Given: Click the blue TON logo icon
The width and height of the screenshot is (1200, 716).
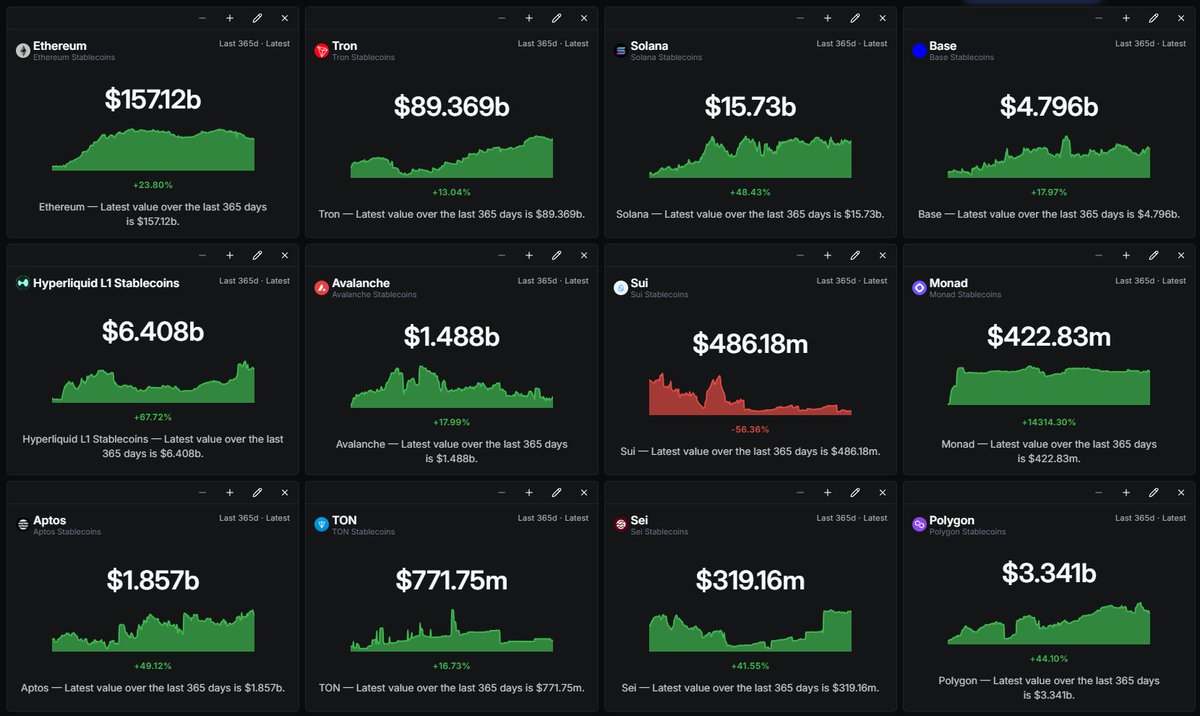Looking at the screenshot, I should pyautogui.click(x=322, y=525).
